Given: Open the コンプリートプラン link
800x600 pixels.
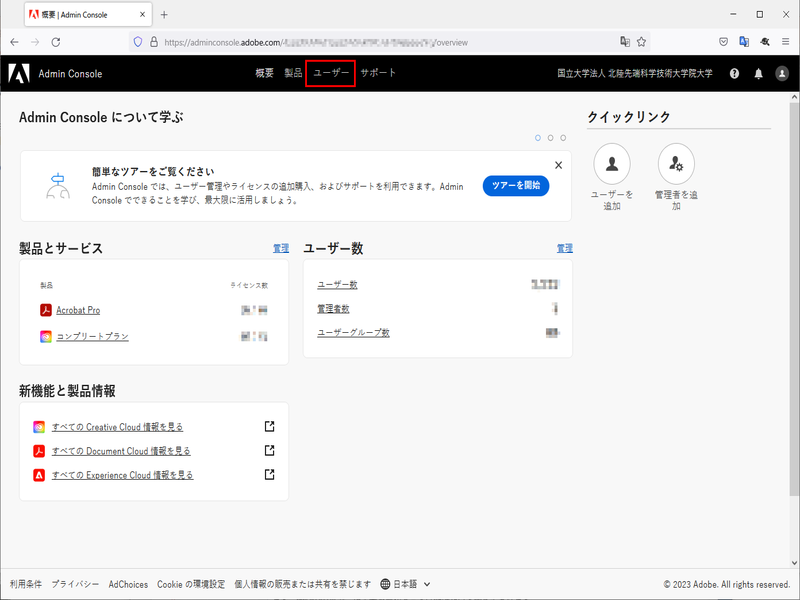Looking at the screenshot, I should 92,336.
